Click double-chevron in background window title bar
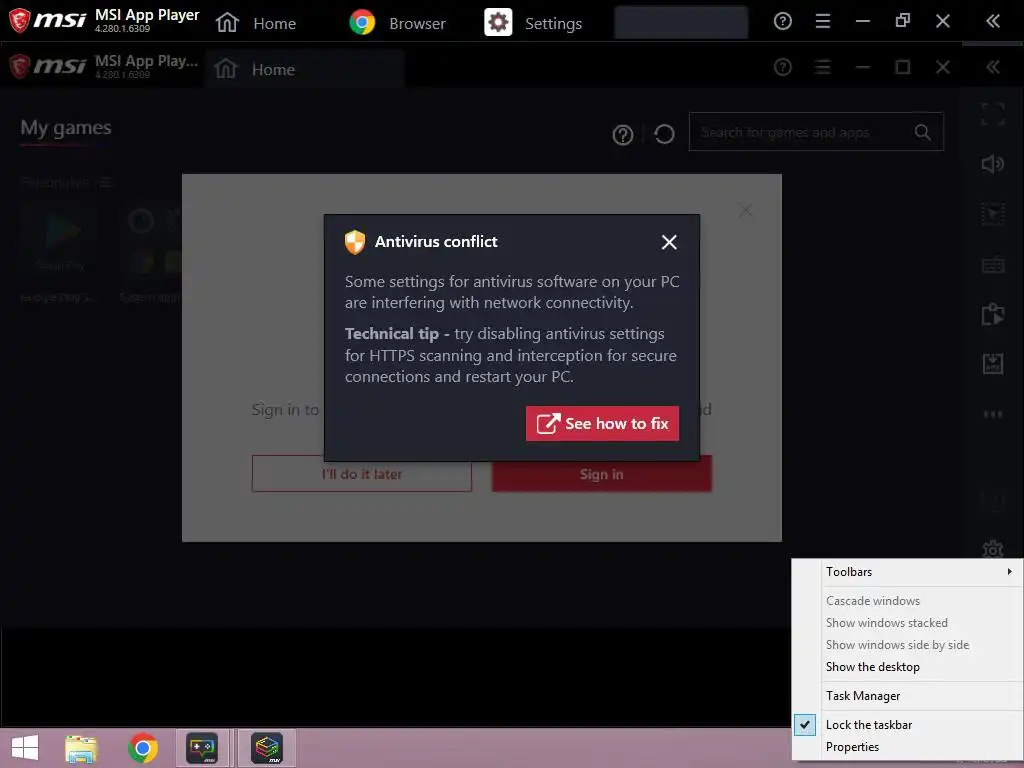 click(x=993, y=67)
